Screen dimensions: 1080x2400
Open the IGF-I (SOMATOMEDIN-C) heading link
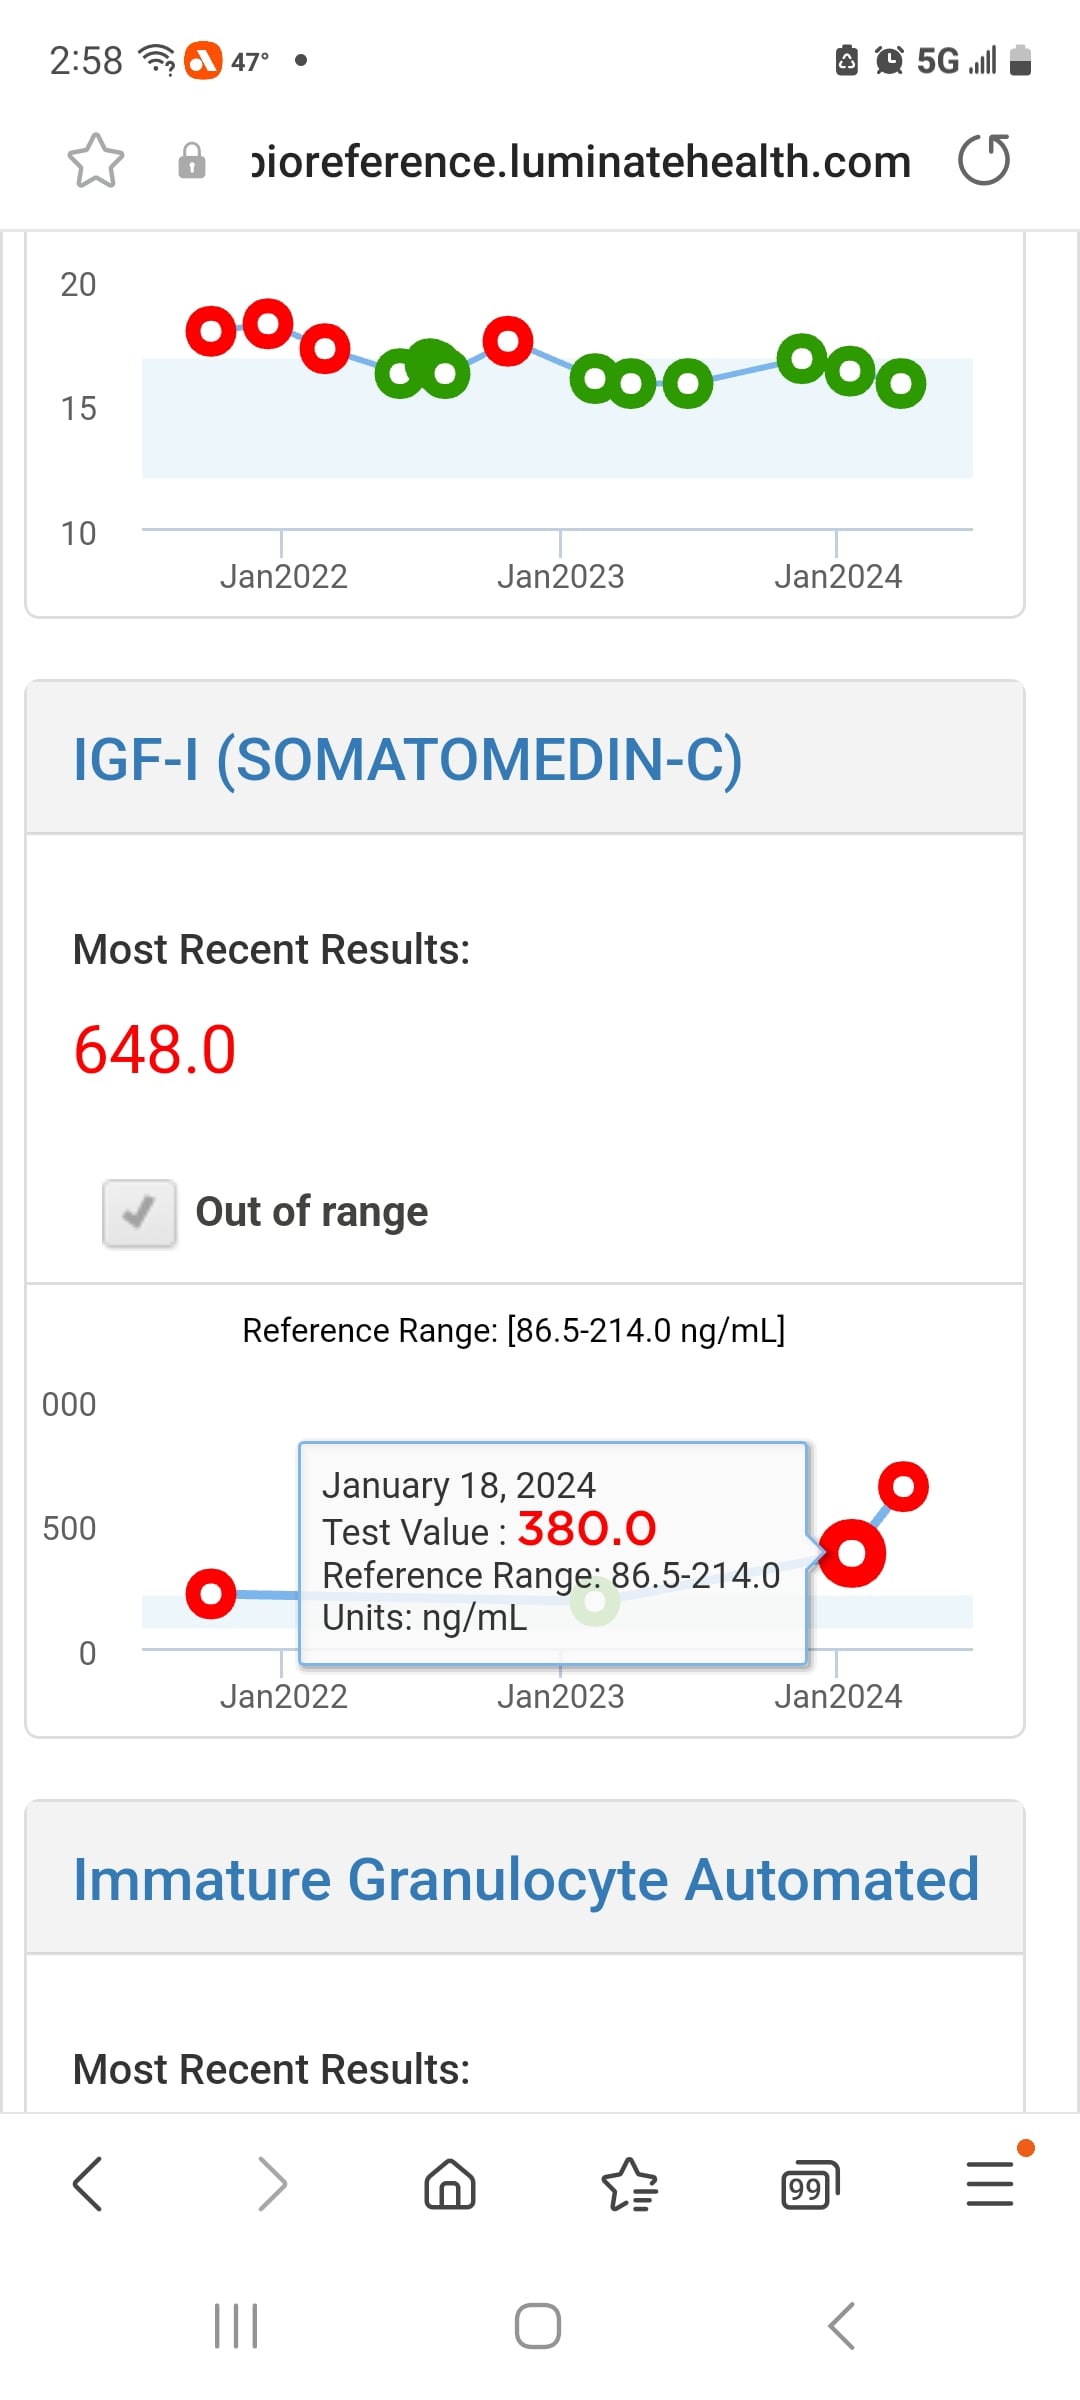[x=408, y=759]
